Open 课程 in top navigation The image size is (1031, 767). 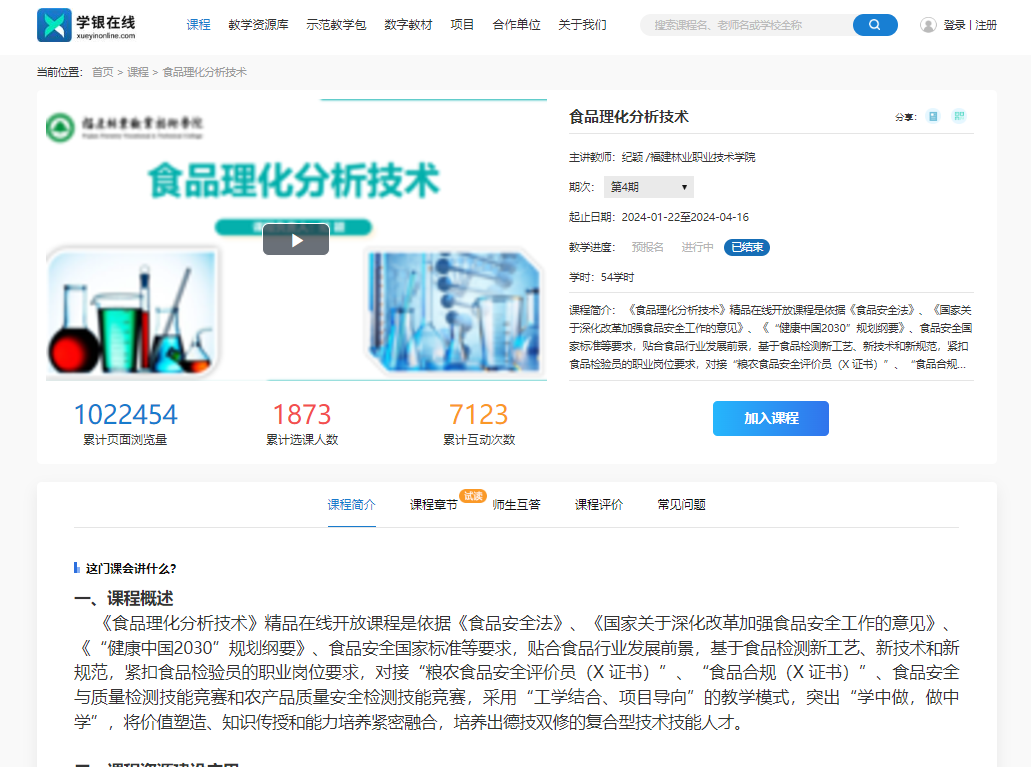click(x=198, y=25)
